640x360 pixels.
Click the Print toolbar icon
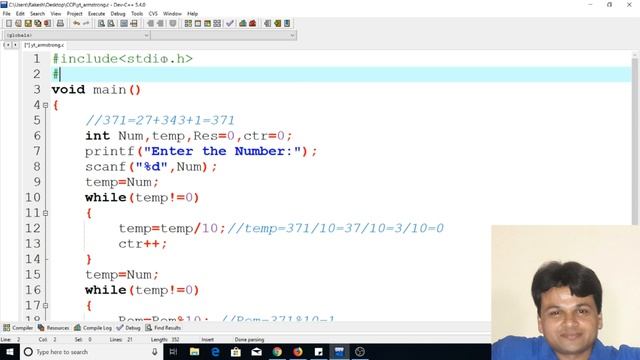pyautogui.click(x=60, y=24)
